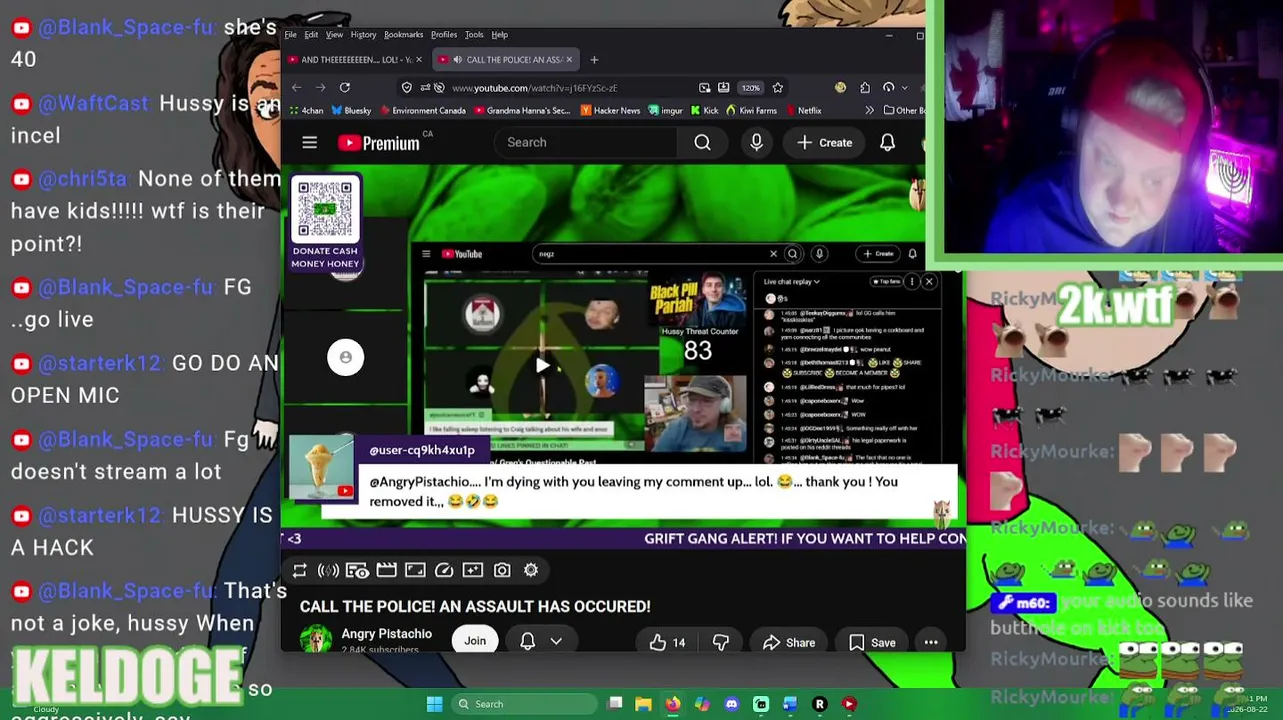The image size is (1283, 720).
Task: Open the Profiles menu
Action: pyautogui.click(x=443, y=35)
